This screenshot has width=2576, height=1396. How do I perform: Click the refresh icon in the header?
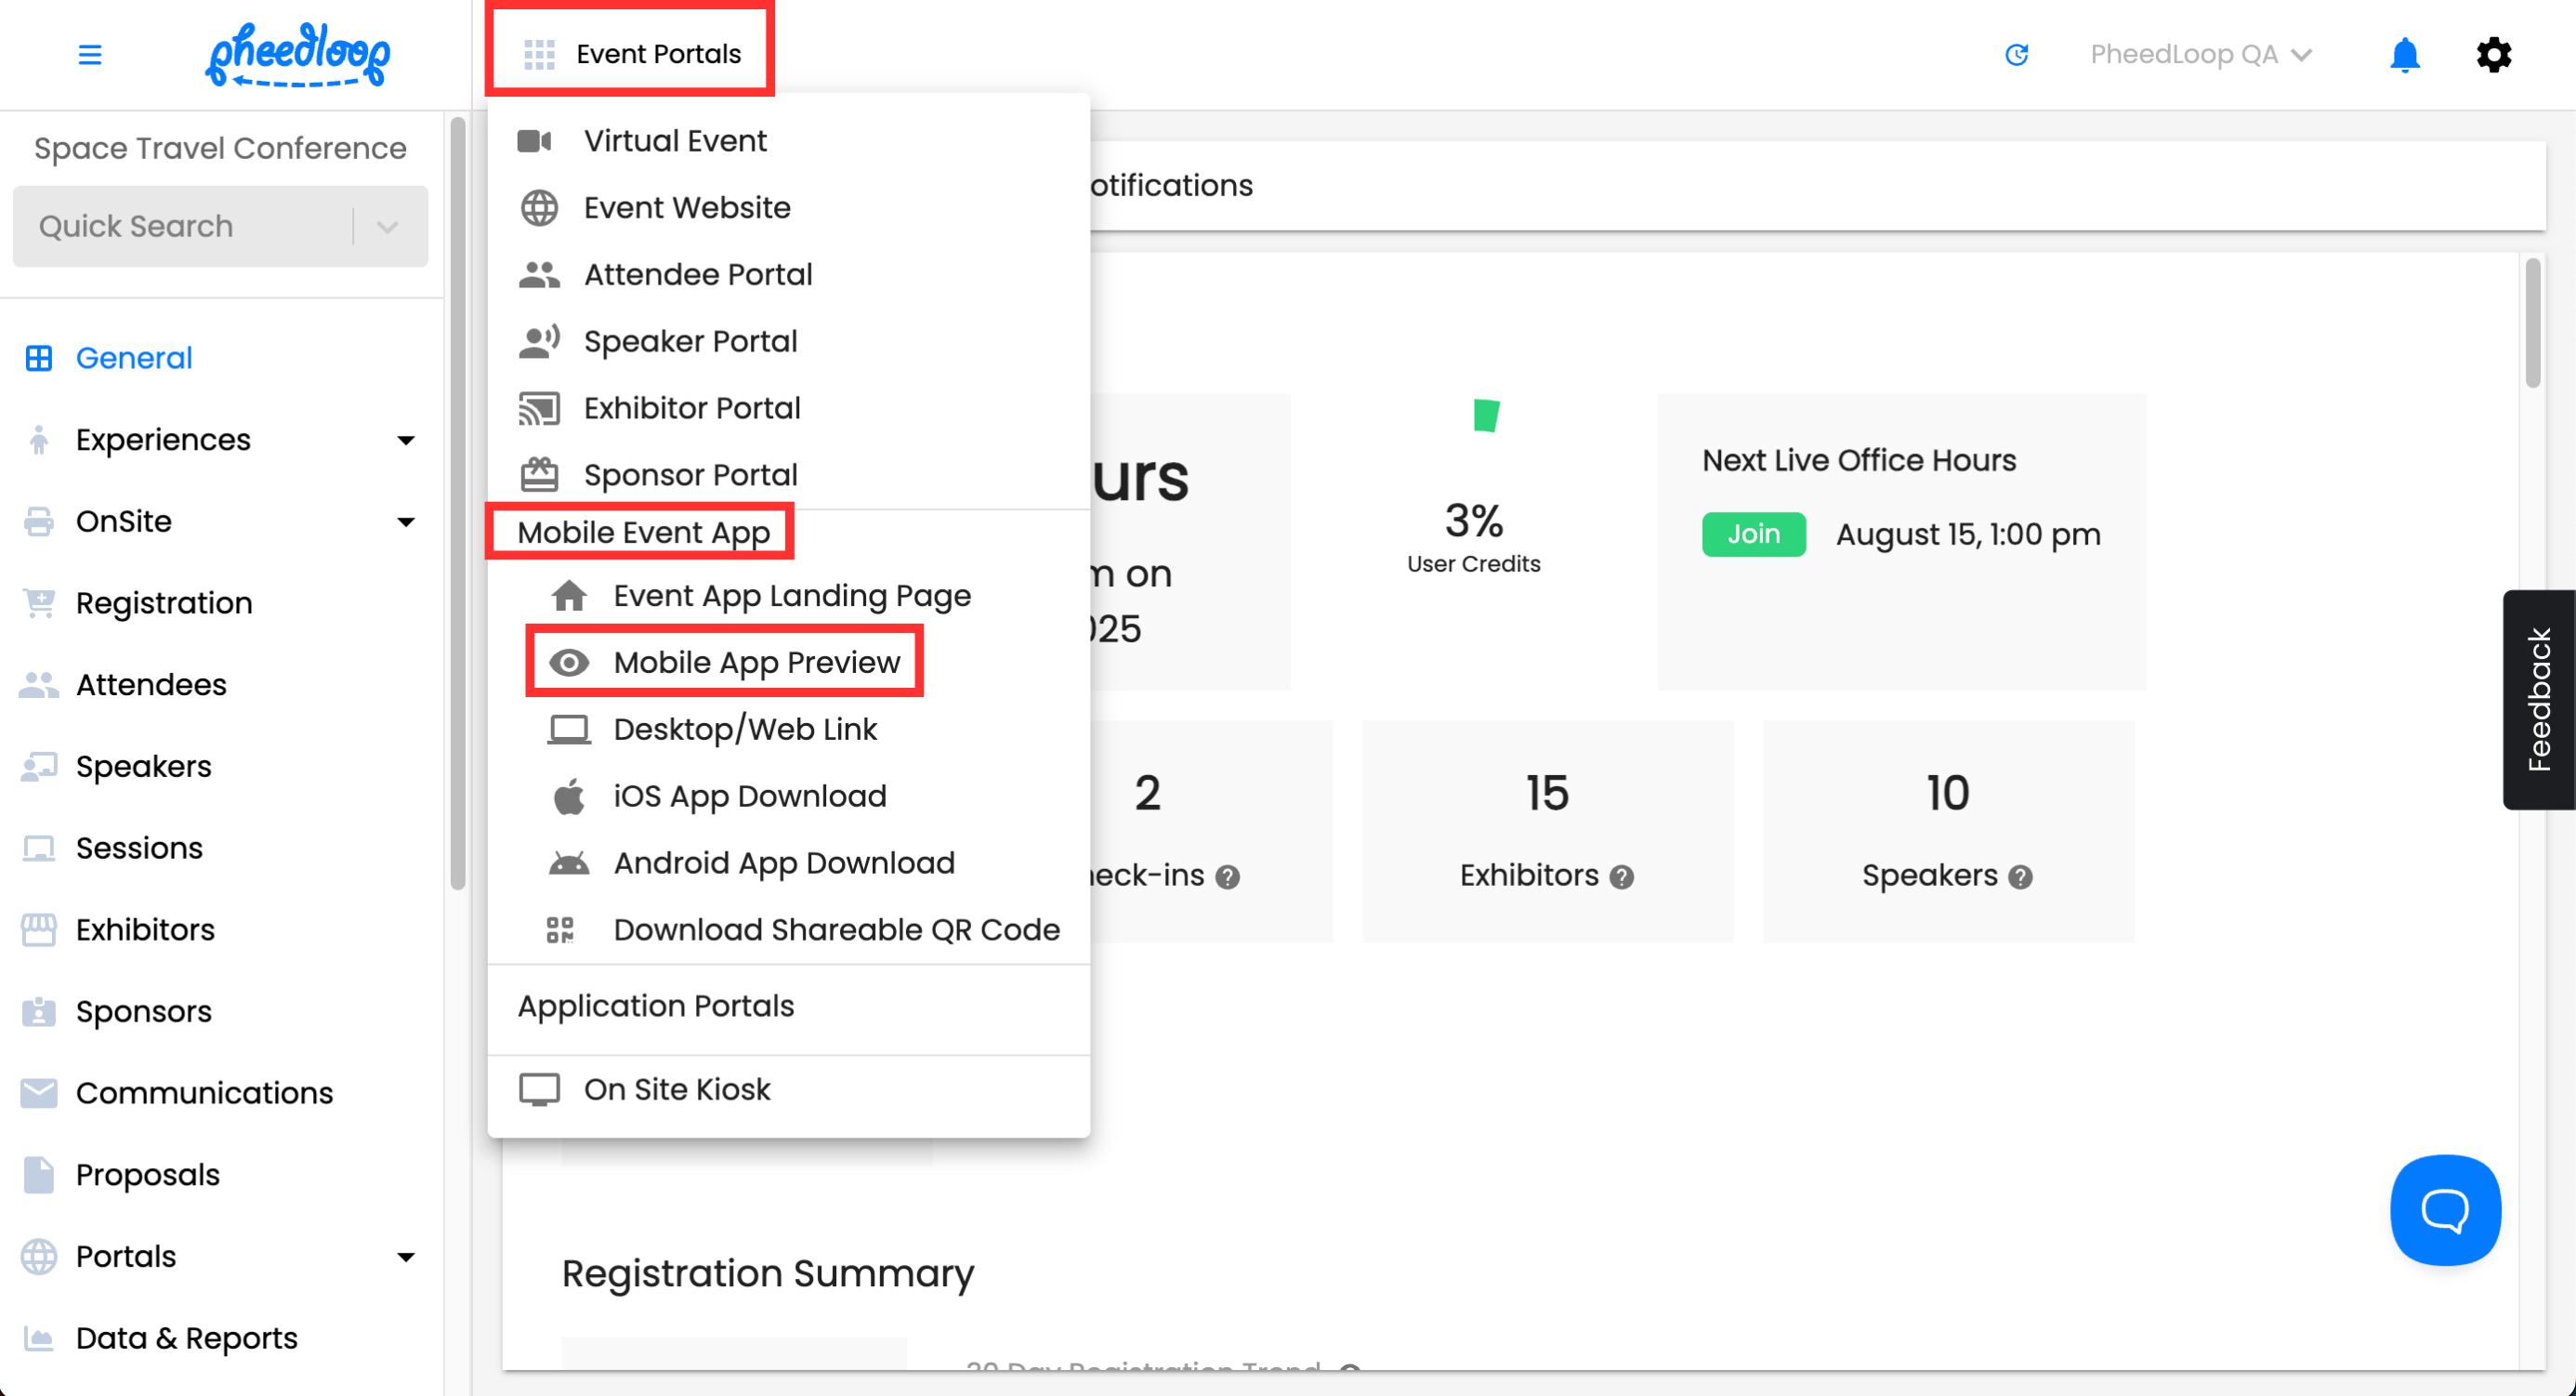[2017, 54]
